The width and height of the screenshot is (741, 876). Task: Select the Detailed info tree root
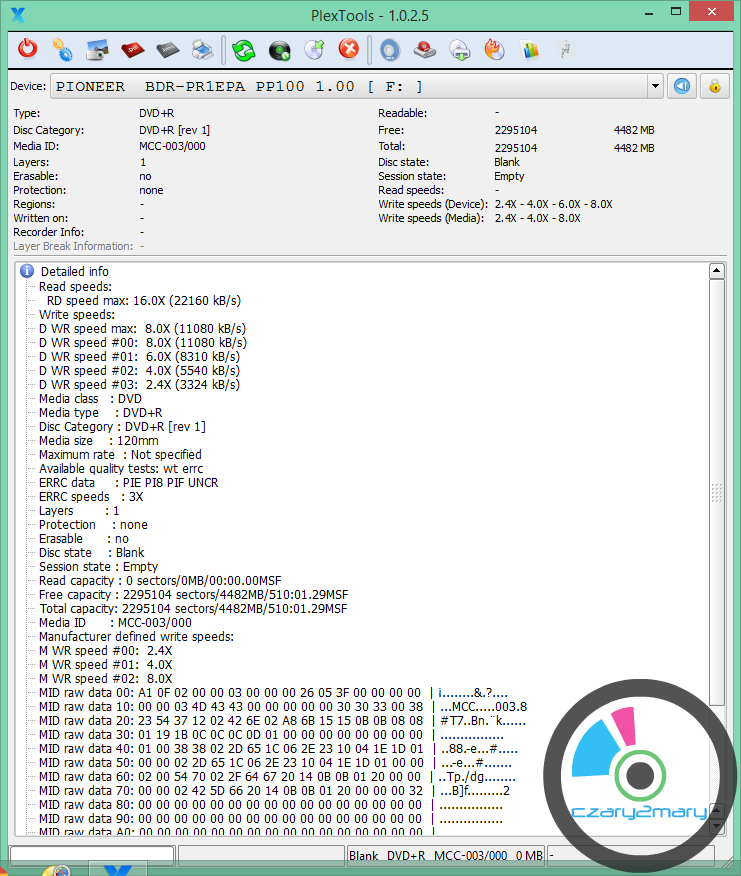(x=74, y=271)
